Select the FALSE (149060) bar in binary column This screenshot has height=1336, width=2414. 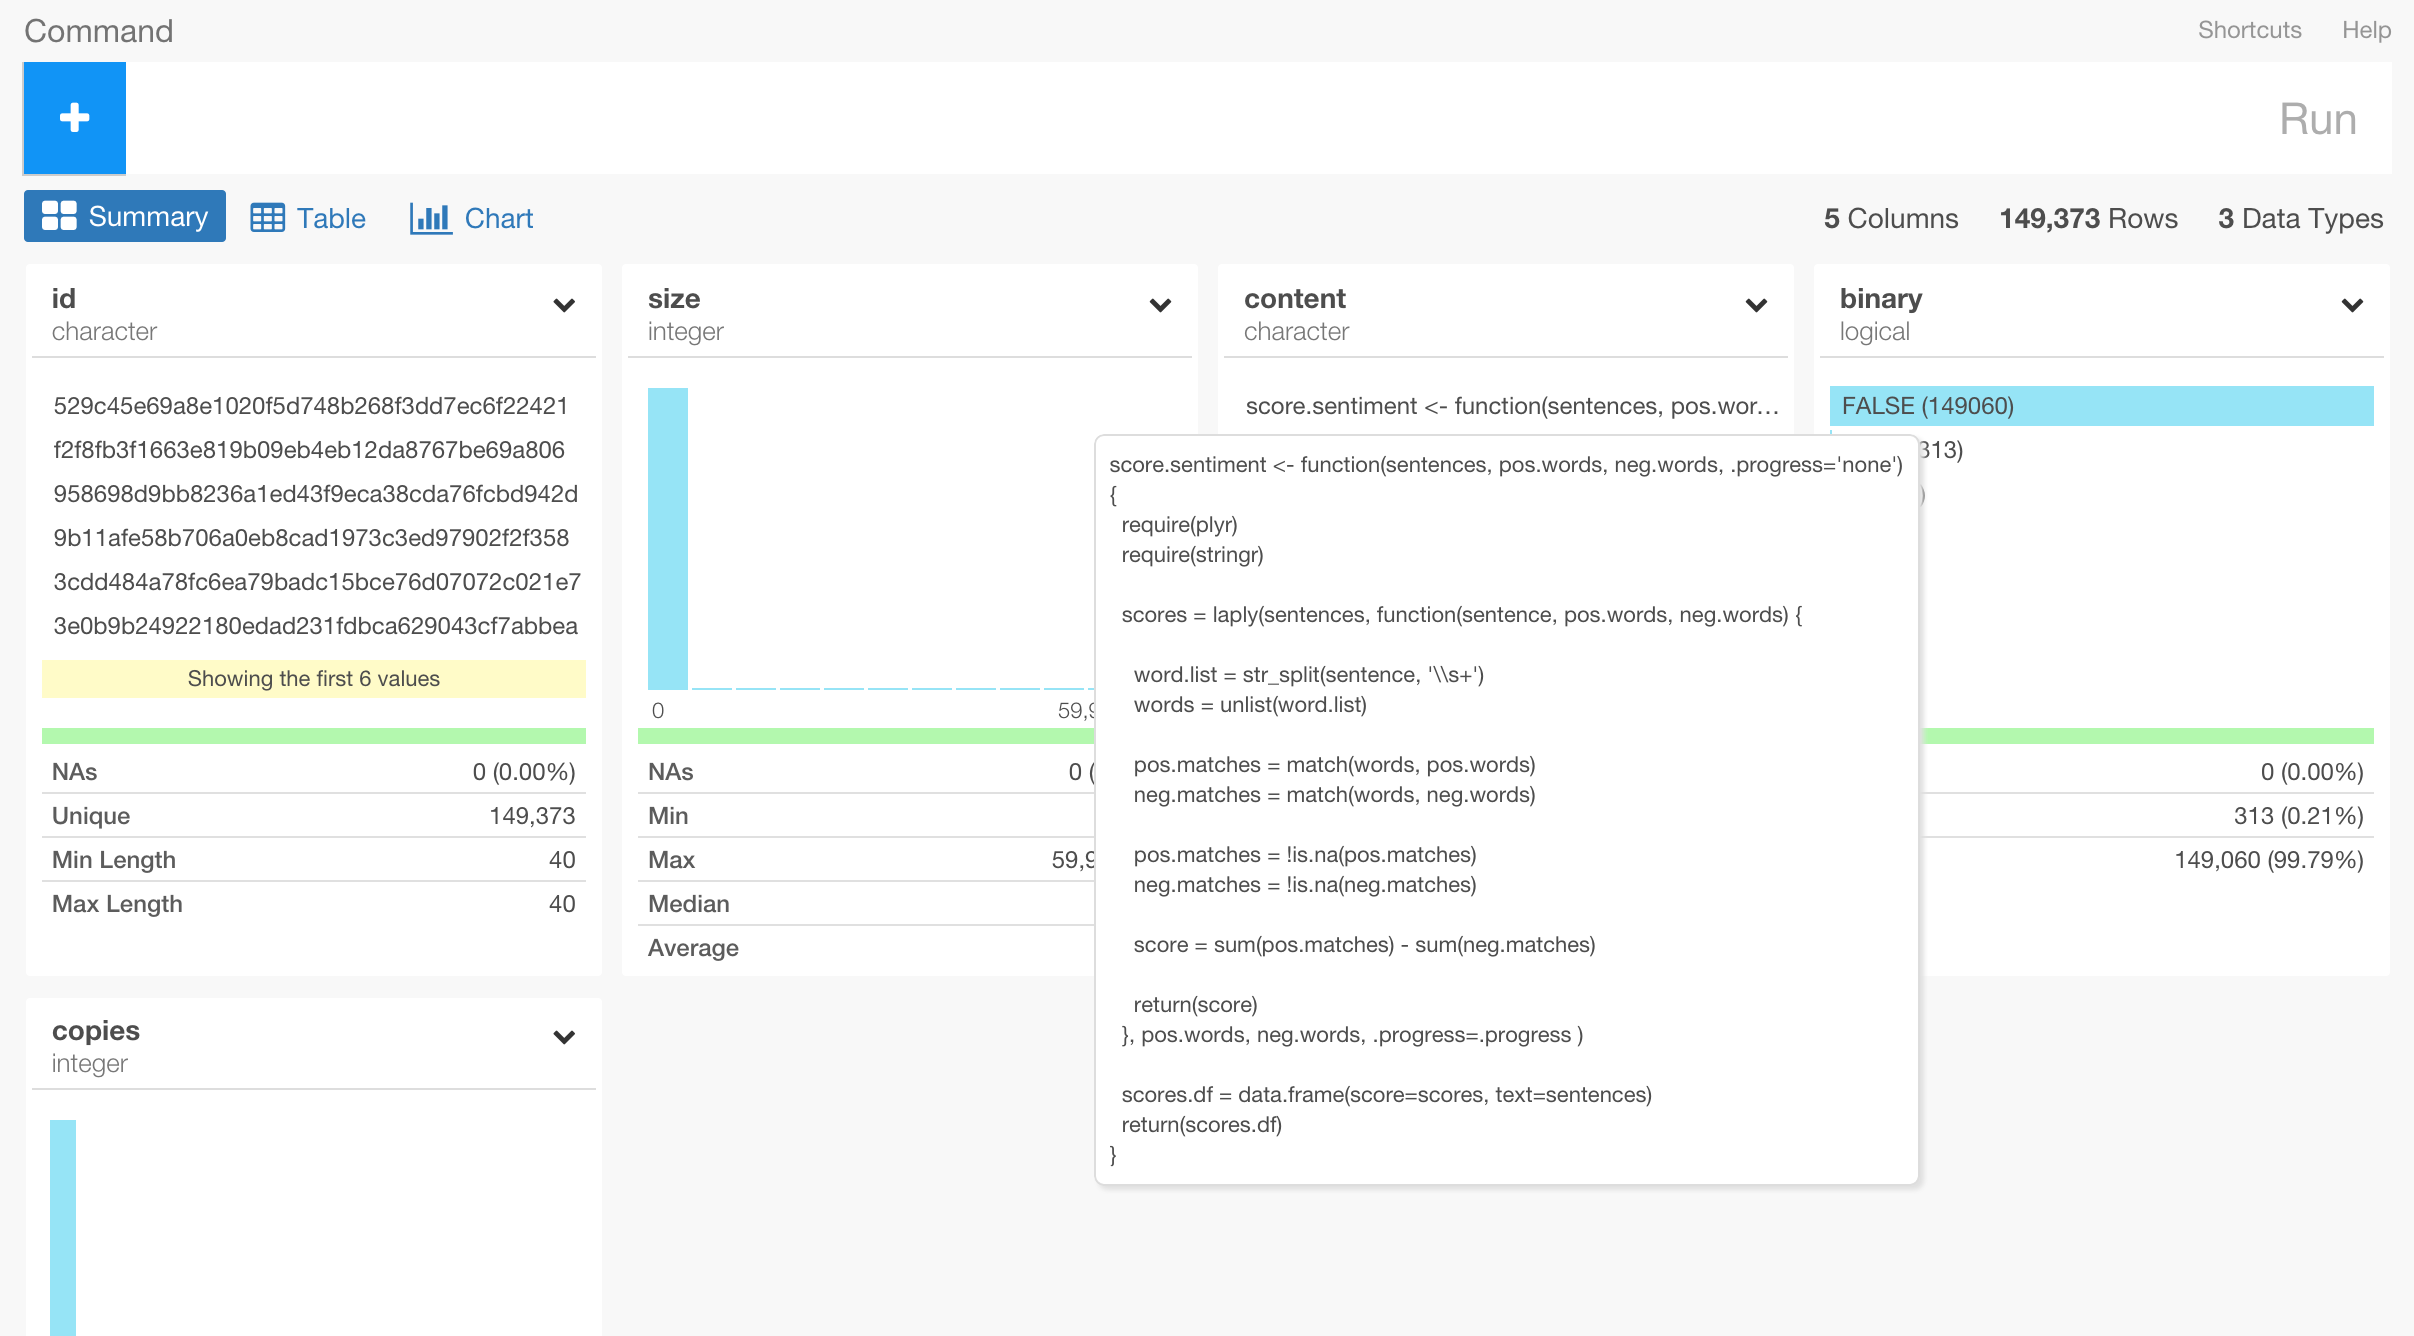(2102, 406)
